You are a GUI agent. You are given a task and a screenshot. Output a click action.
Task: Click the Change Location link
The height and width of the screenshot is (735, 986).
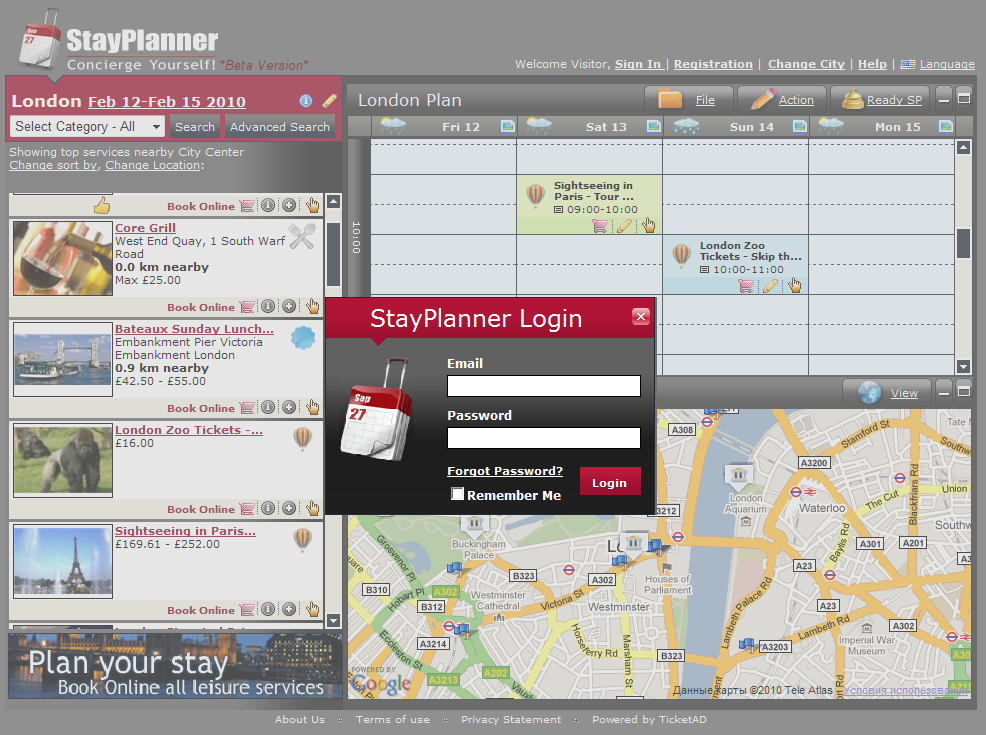coord(152,165)
